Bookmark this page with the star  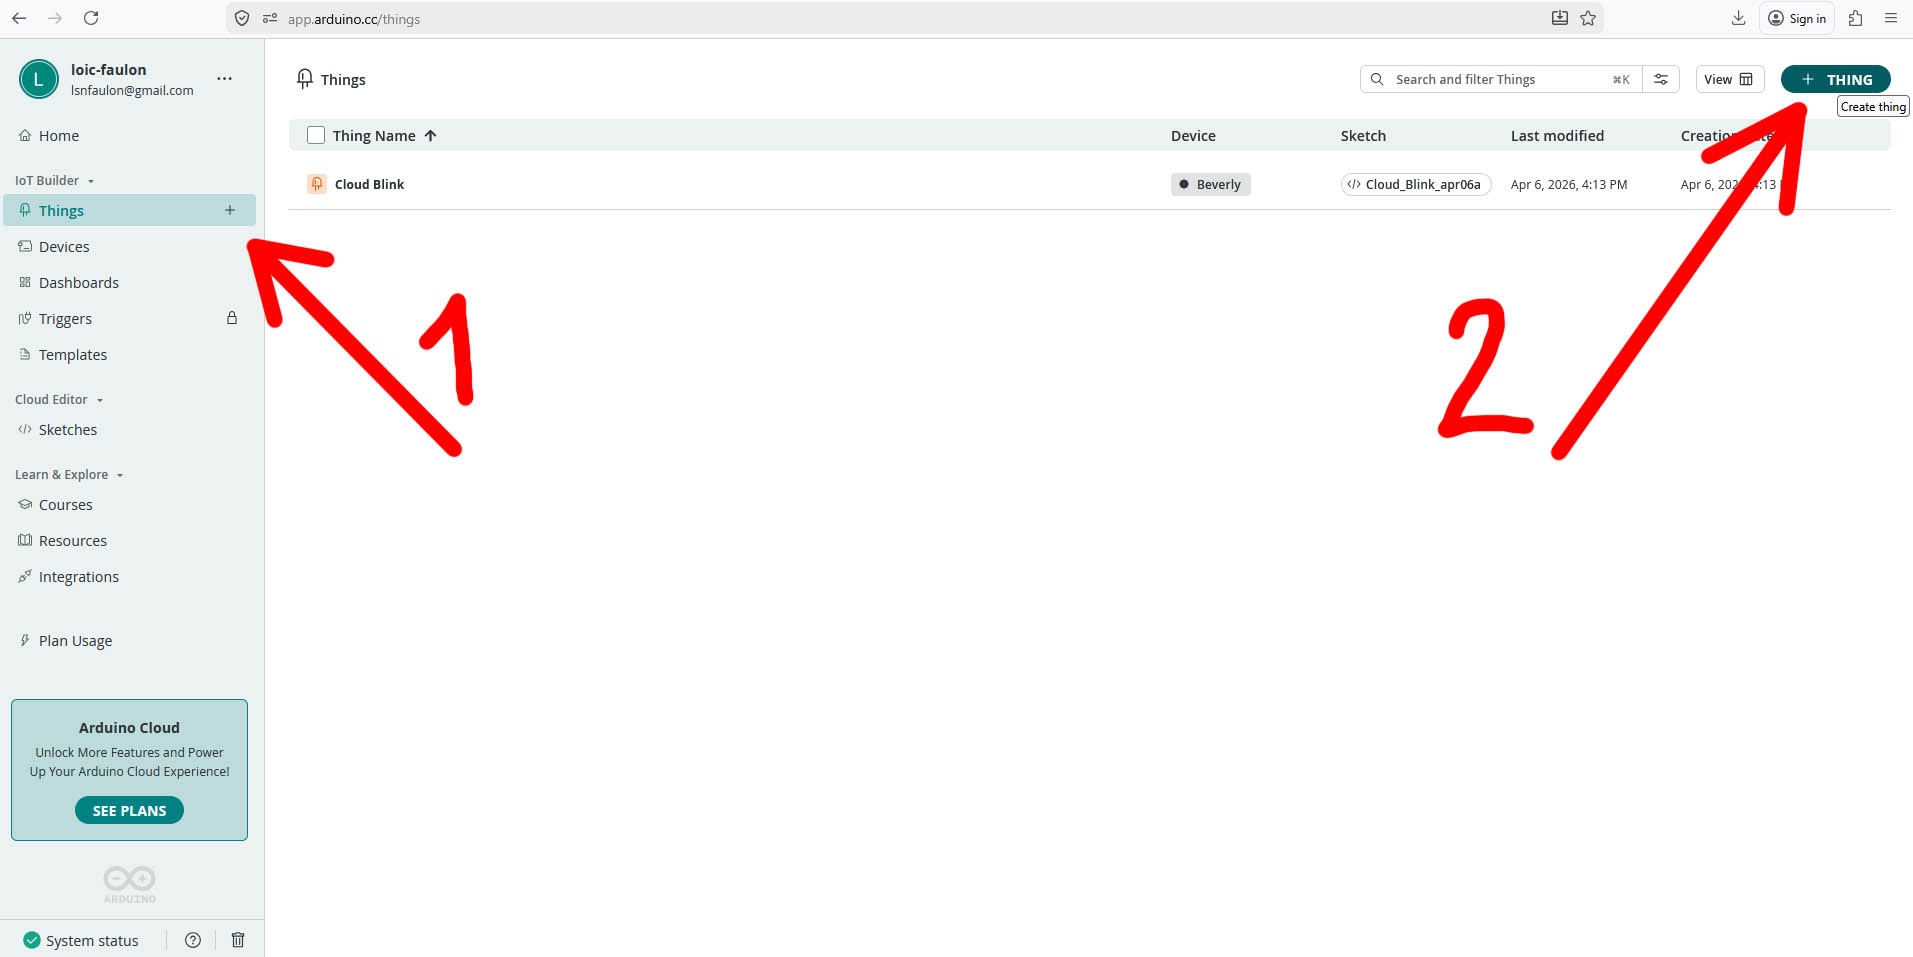pos(1588,18)
